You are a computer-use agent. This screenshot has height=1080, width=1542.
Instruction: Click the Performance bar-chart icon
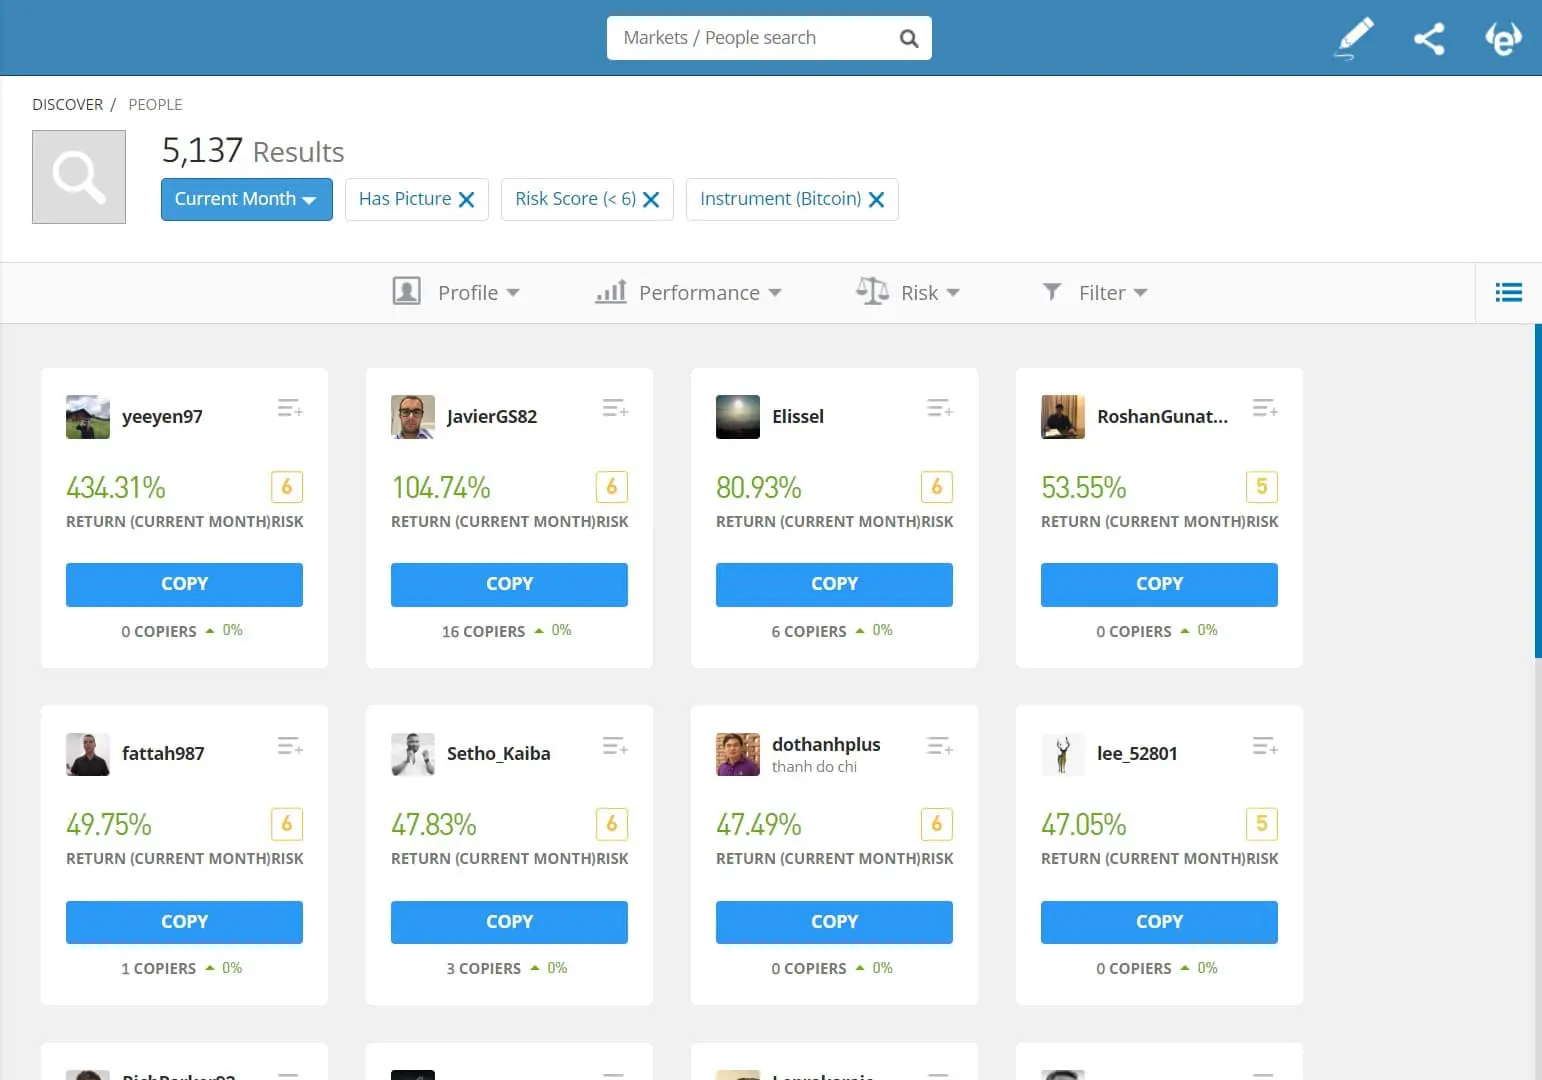[610, 291]
